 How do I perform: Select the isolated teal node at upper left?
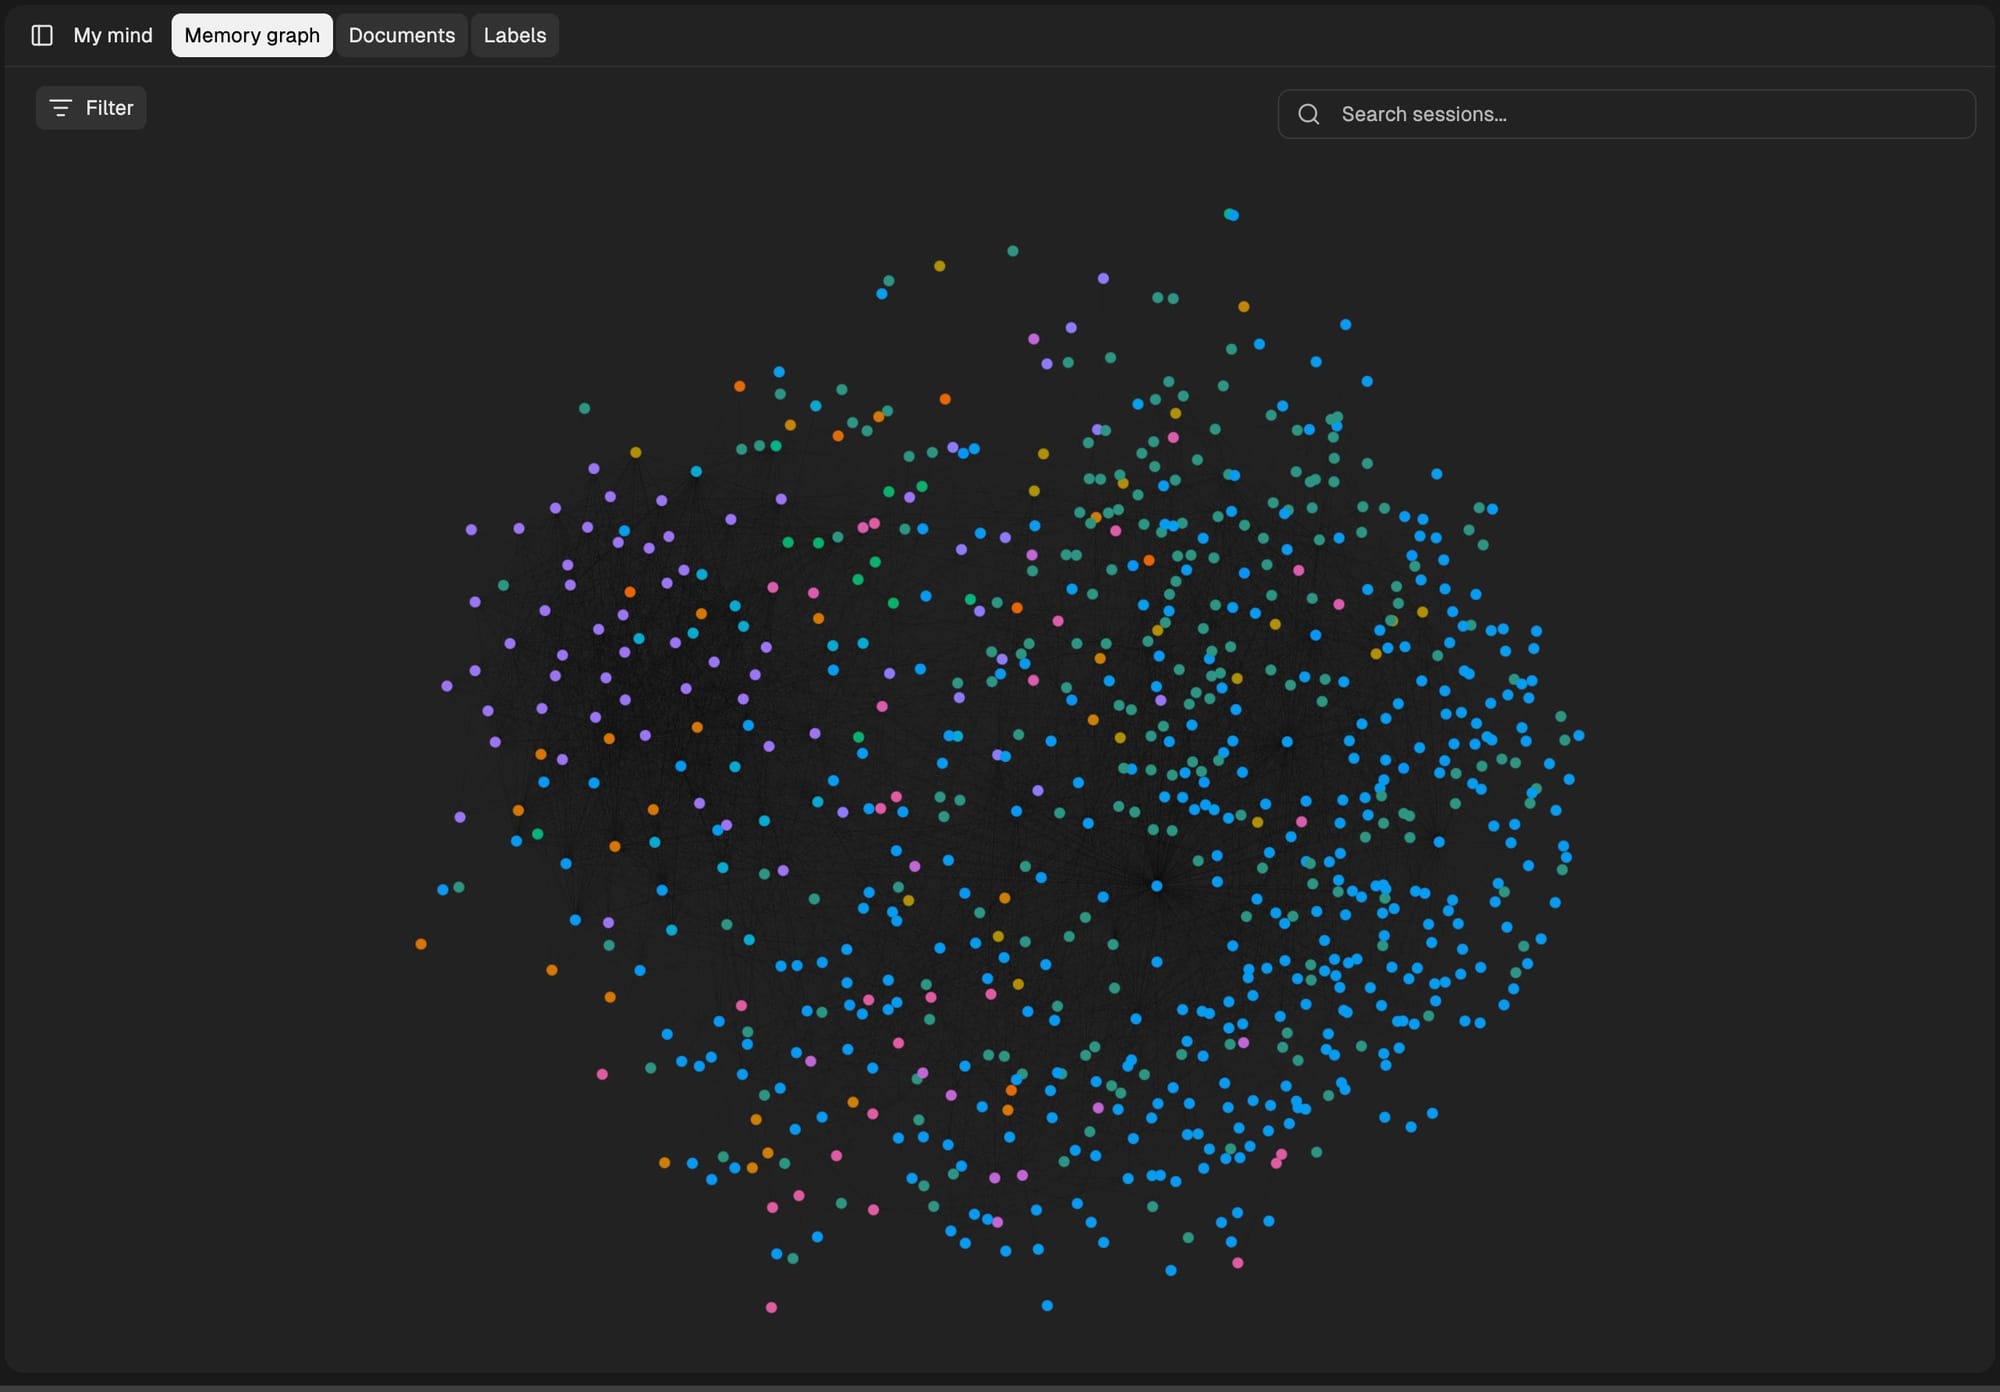coord(584,408)
